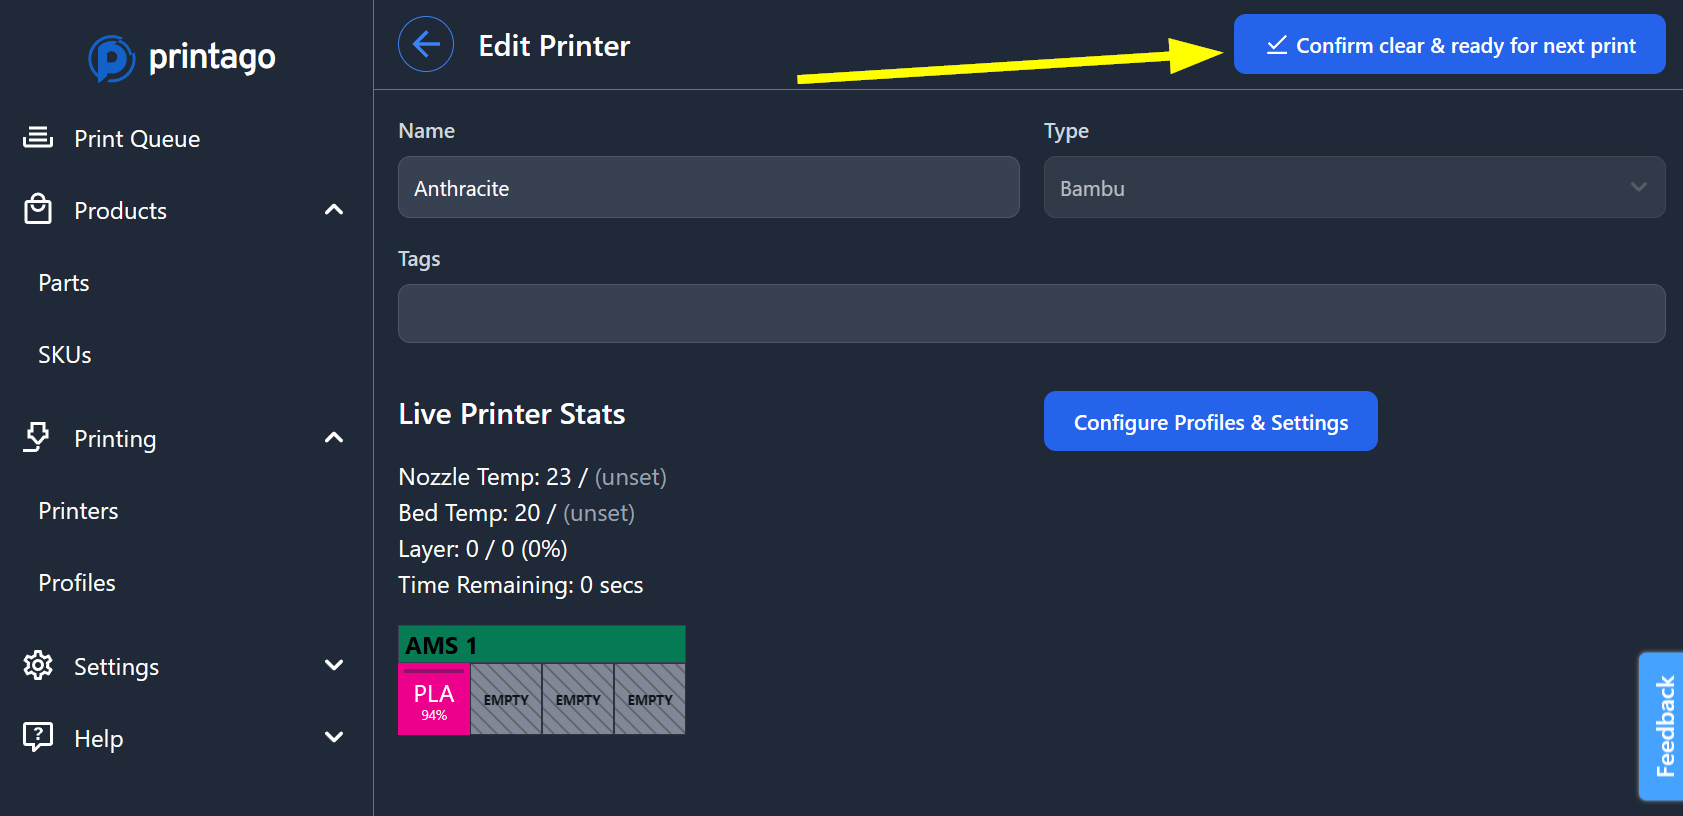Image resolution: width=1683 pixels, height=816 pixels.
Task: Click the Live Printer Stats heading
Action: click(512, 414)
